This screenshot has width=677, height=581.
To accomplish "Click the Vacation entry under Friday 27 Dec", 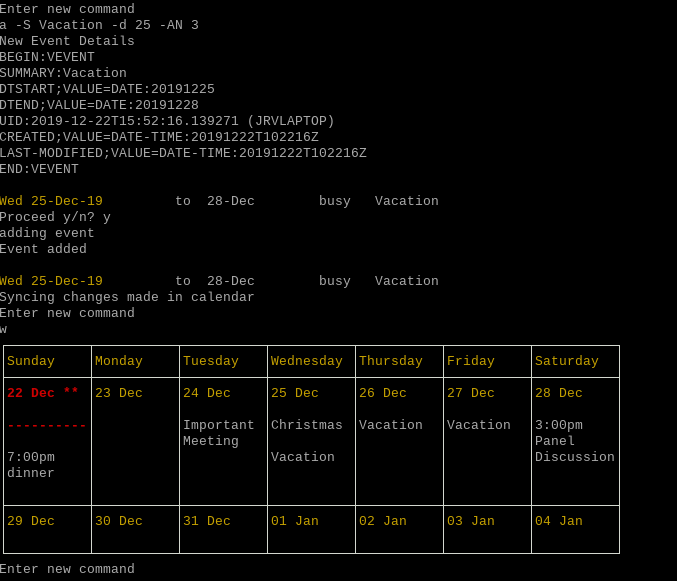I will pos(478,425).
